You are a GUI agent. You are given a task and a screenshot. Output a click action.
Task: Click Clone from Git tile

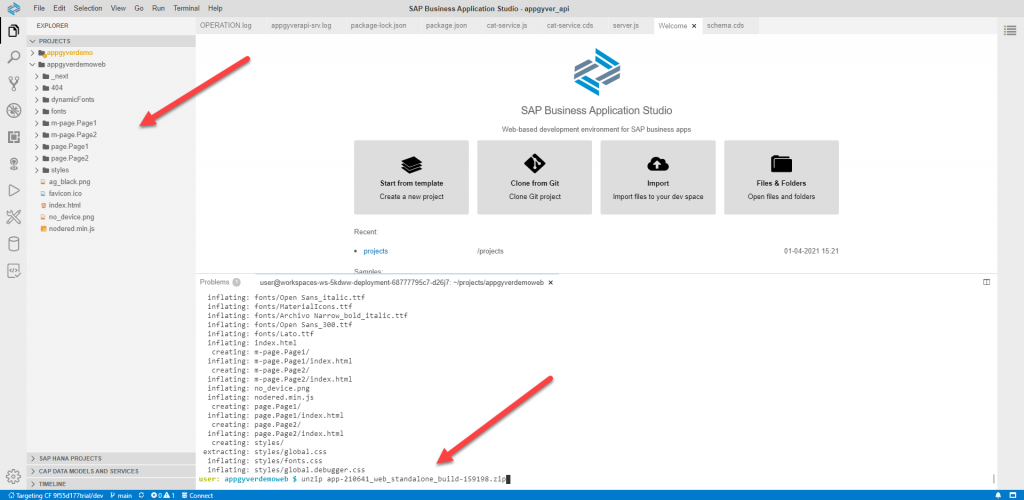tap(534, 177)
